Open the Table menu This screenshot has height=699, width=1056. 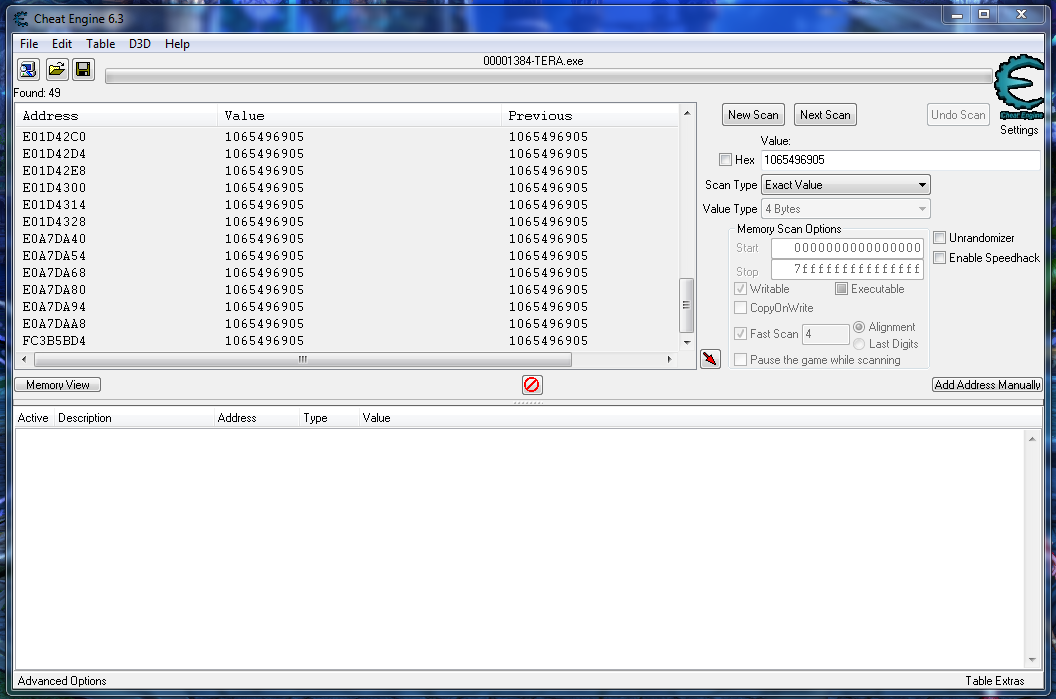coord(100,44)
